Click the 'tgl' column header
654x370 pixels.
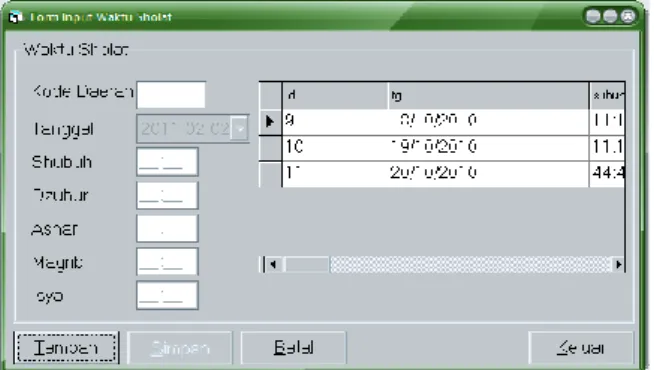[x=488, y=96]
